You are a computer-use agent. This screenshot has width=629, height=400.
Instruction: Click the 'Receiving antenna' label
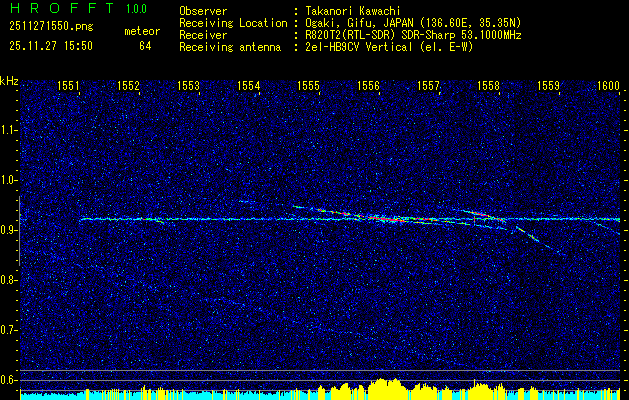pyautogui.click(x=230, y=47)
